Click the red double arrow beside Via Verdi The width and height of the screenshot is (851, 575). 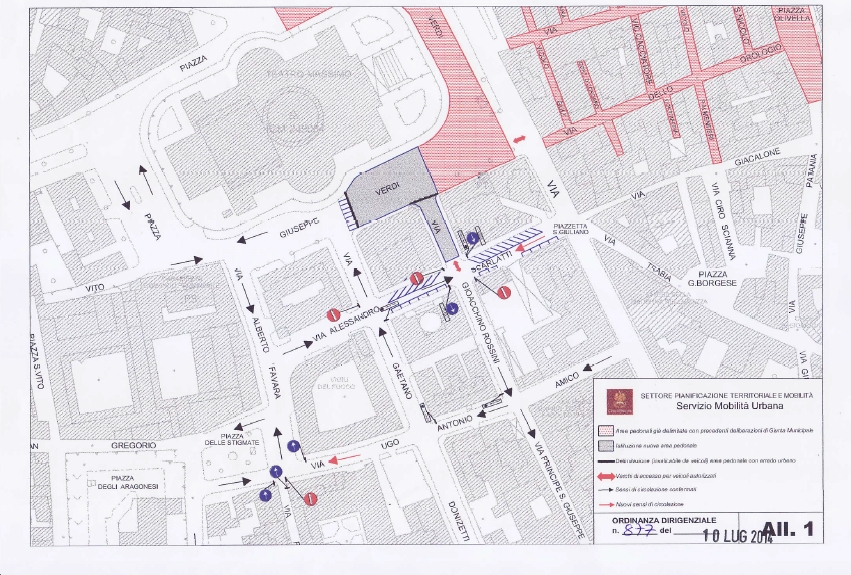[517, 141]
